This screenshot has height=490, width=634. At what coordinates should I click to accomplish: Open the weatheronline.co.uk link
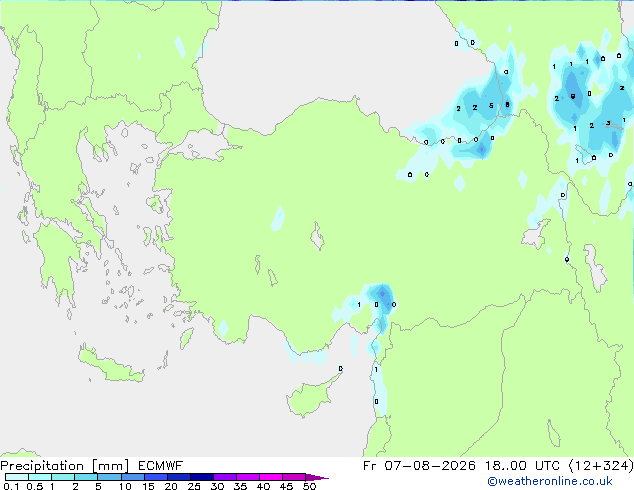pyautogui.click(x=550, y=481)
